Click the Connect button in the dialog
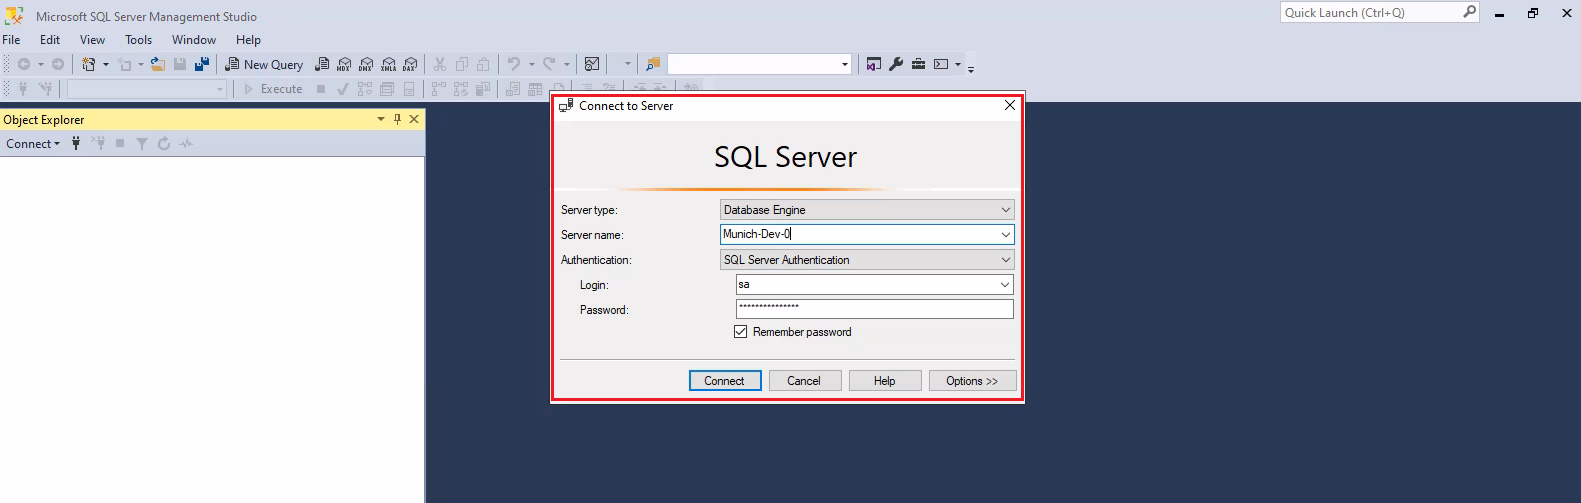This screenshot has height=503, width=1581. click(x=725, y=381)
